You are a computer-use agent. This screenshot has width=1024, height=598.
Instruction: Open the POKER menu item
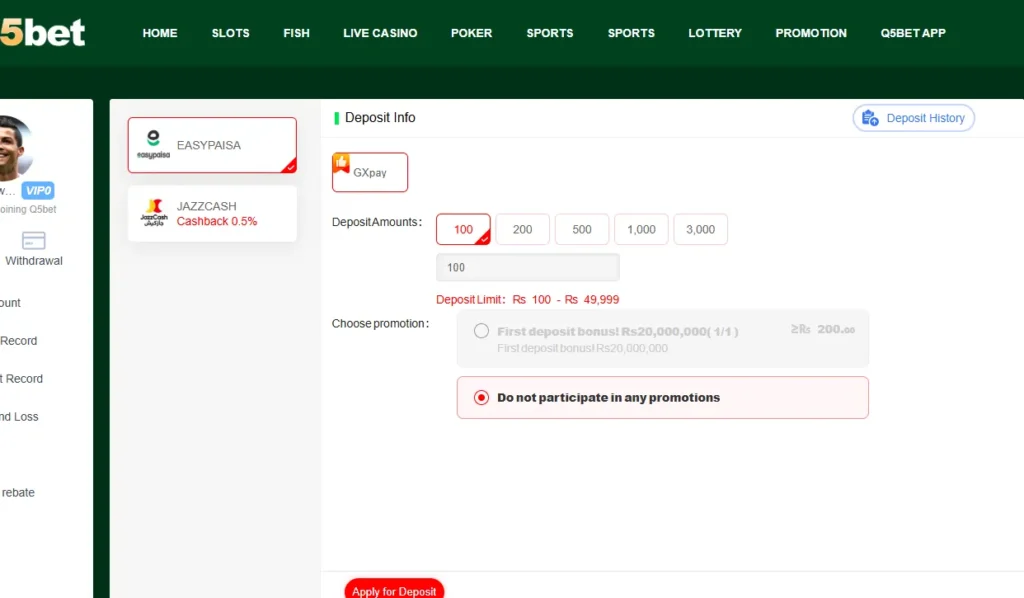point(472,33)
